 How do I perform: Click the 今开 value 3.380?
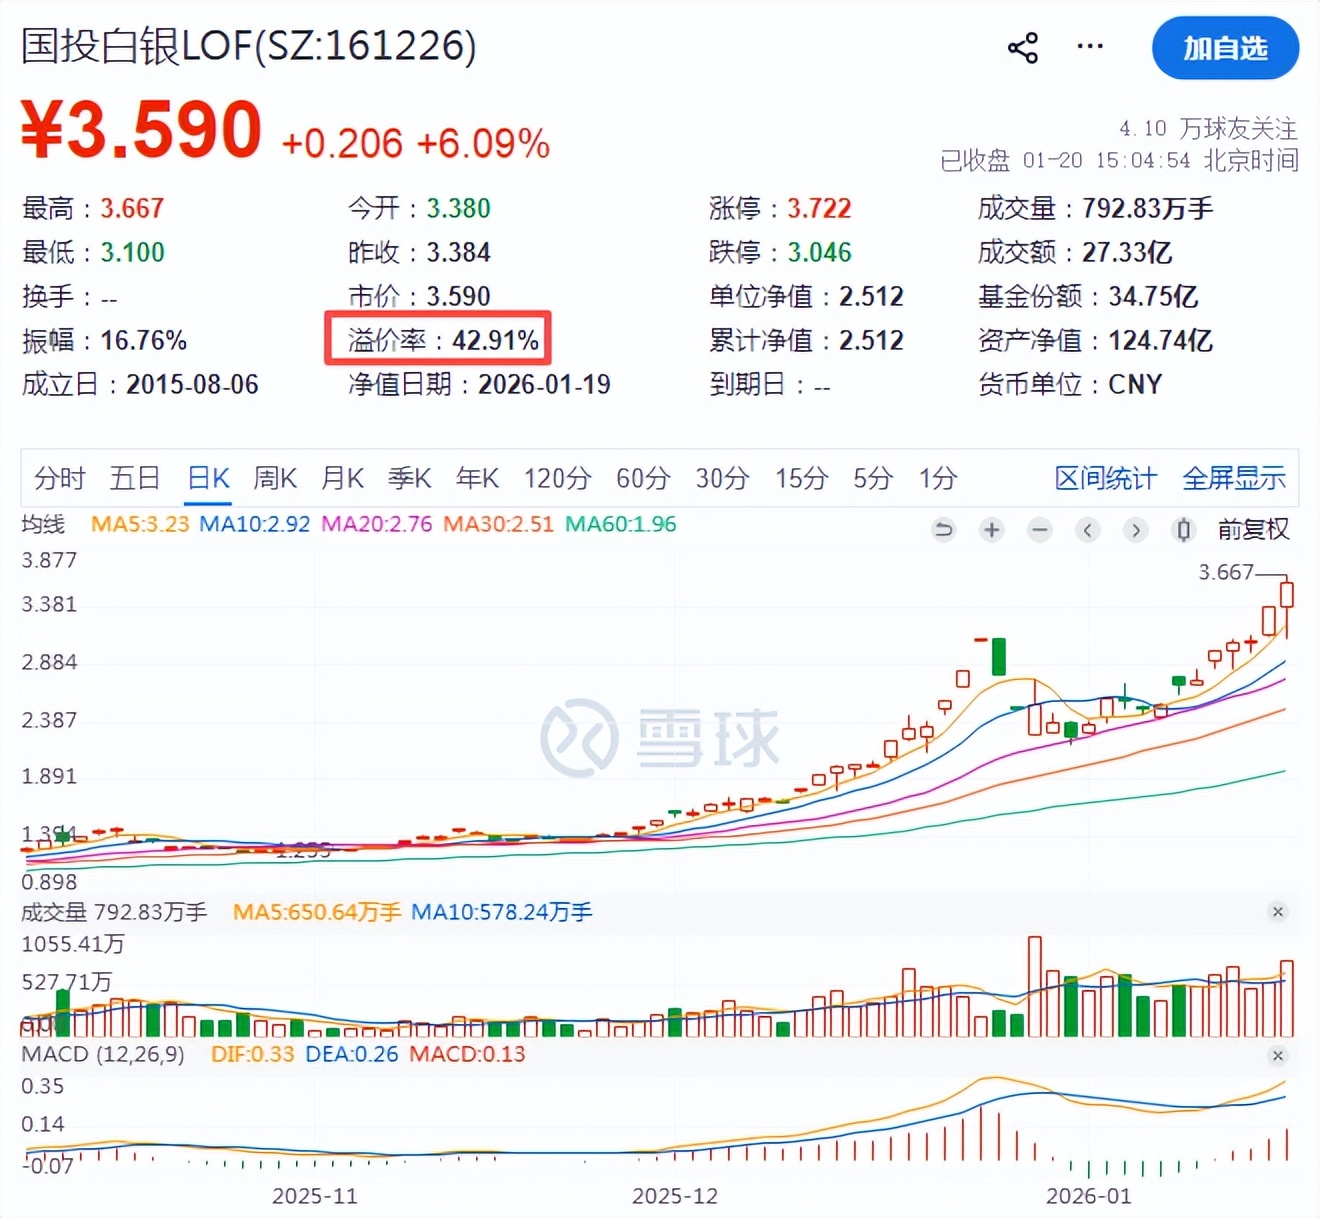(459, 209)
